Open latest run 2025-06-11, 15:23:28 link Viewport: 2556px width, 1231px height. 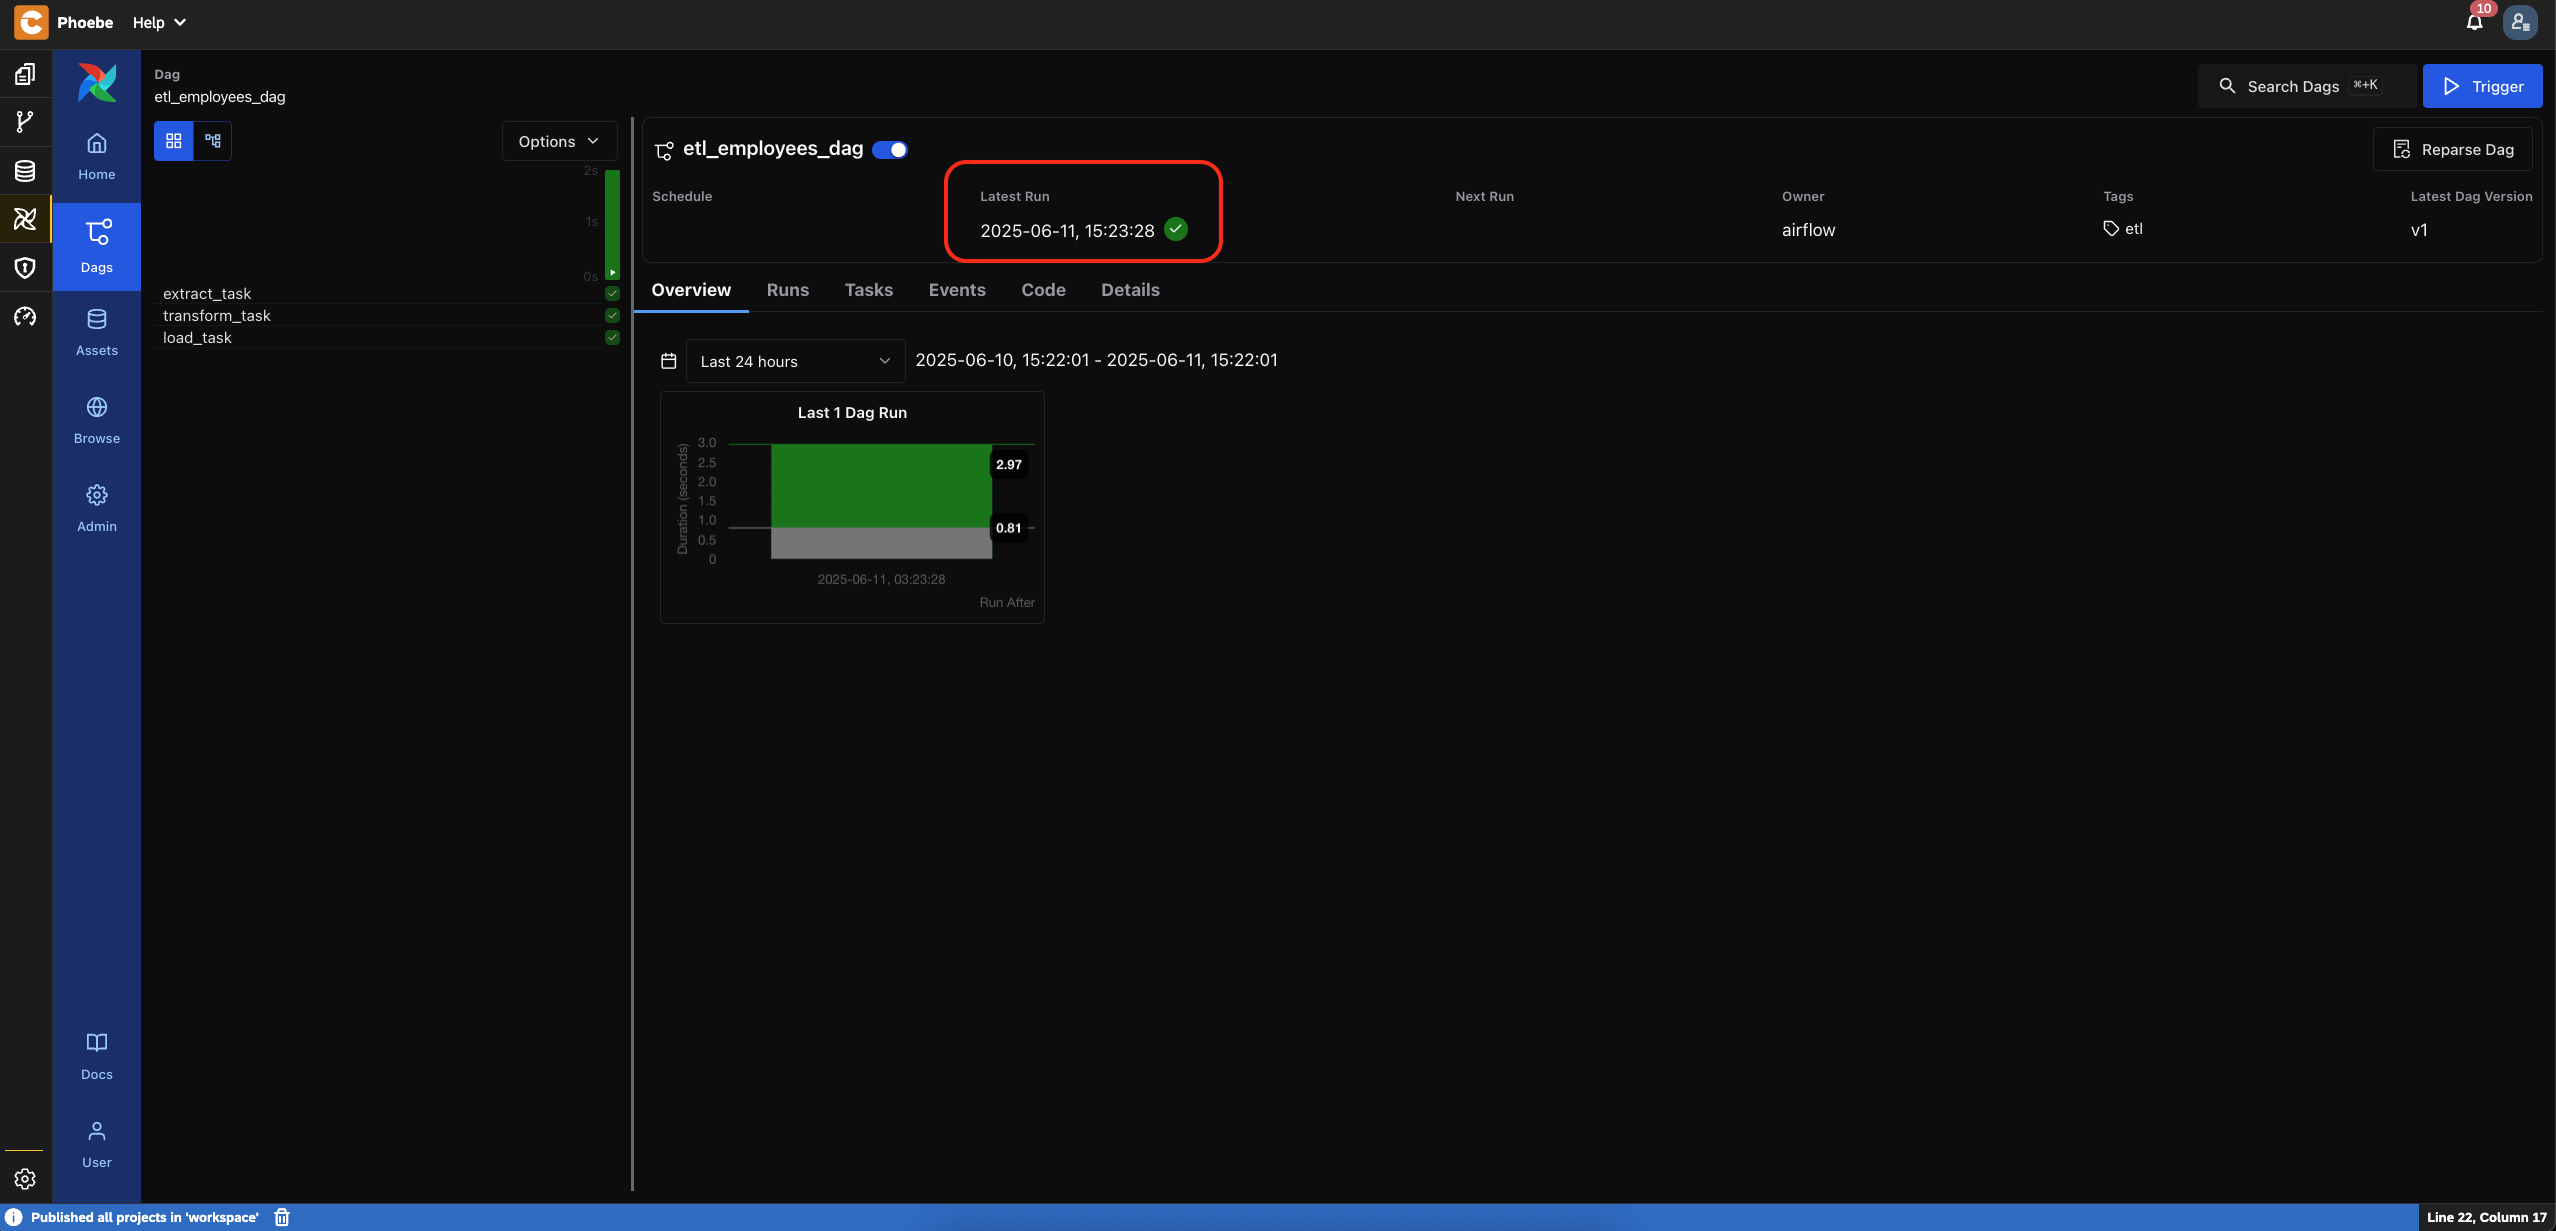click(1067, 231)
